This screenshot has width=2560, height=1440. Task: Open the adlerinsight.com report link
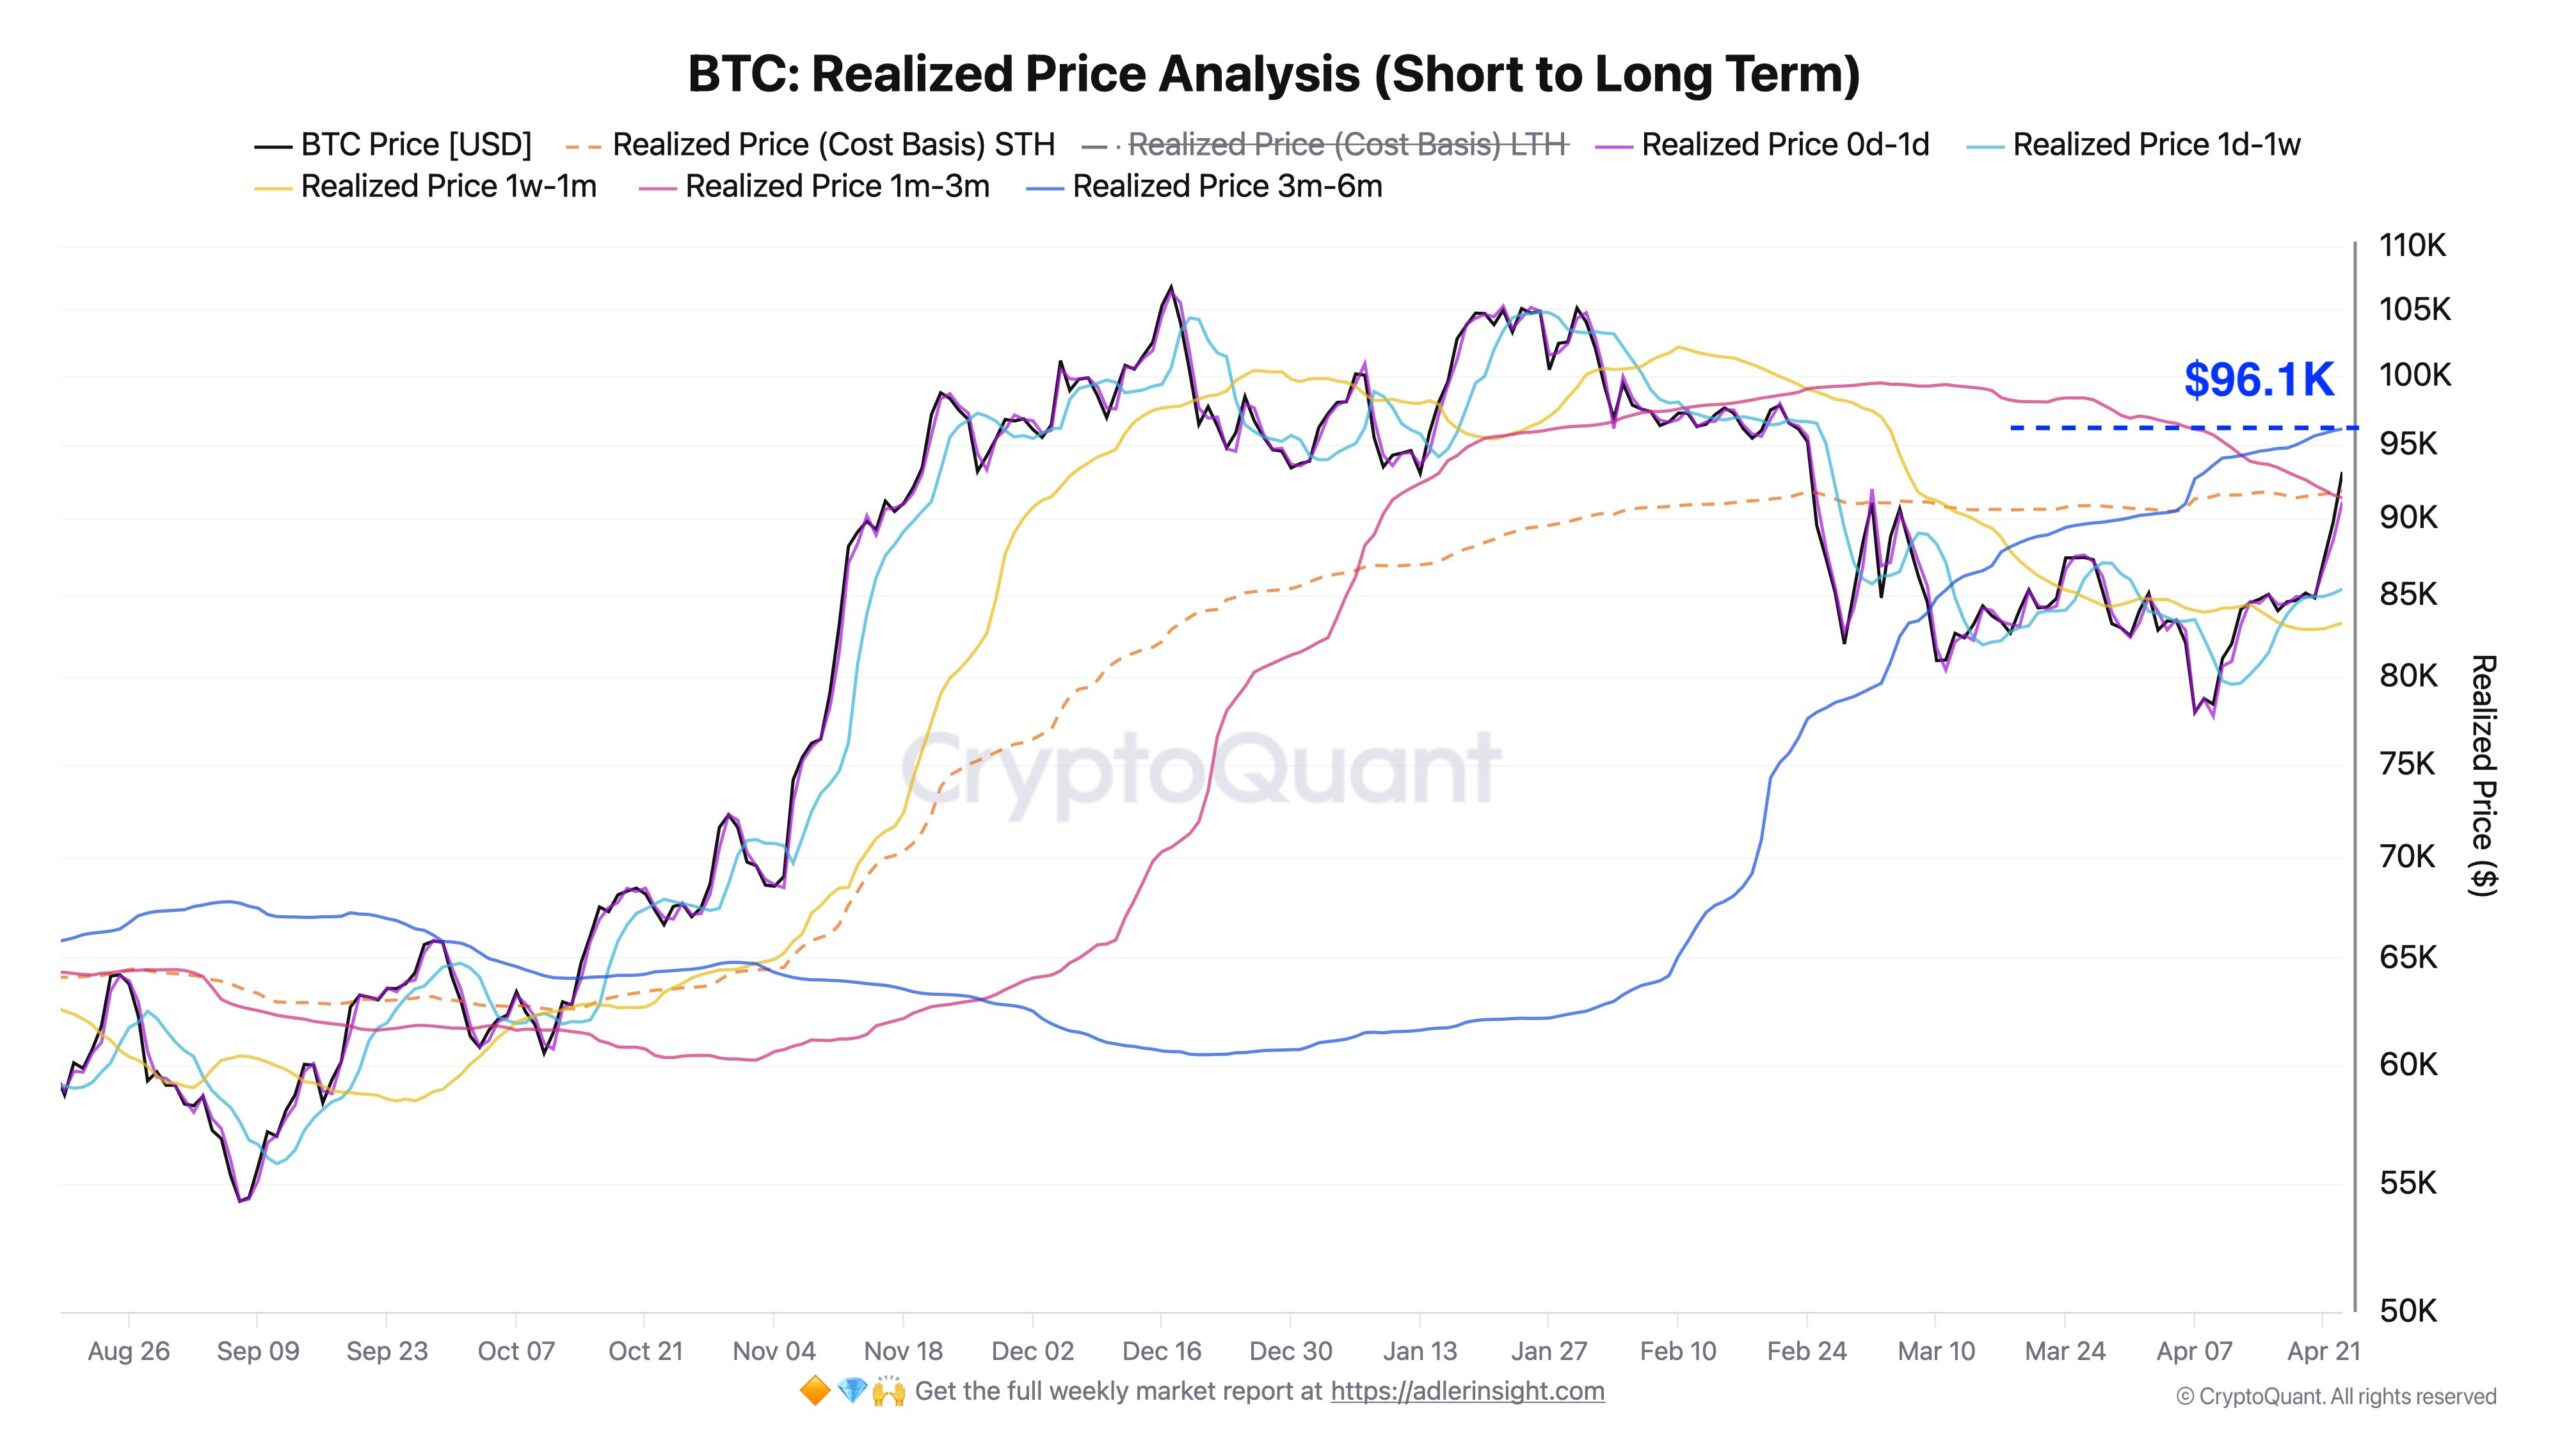pyautogui.click(x=1467, y=1391)
